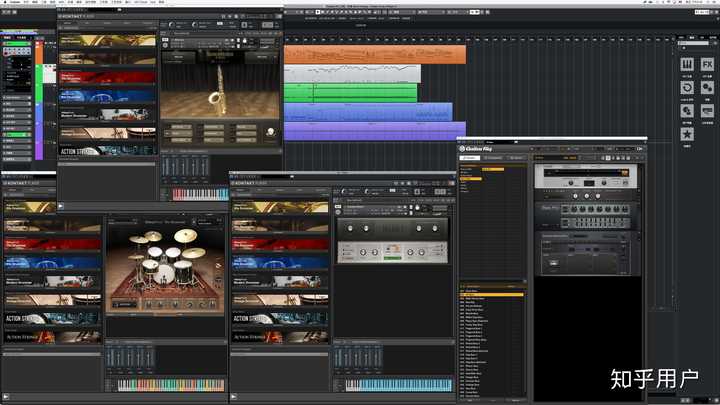Open the blue library banner in saxophone Kontakt window
720x405 pixels.
pyautogui.click(x=107, y=96)
